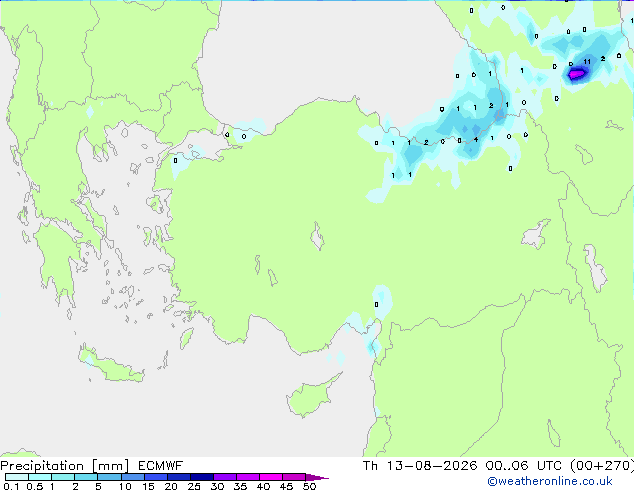Click the magenta precipitation hotspot on map
634x490 pixels.
[576, 74]
